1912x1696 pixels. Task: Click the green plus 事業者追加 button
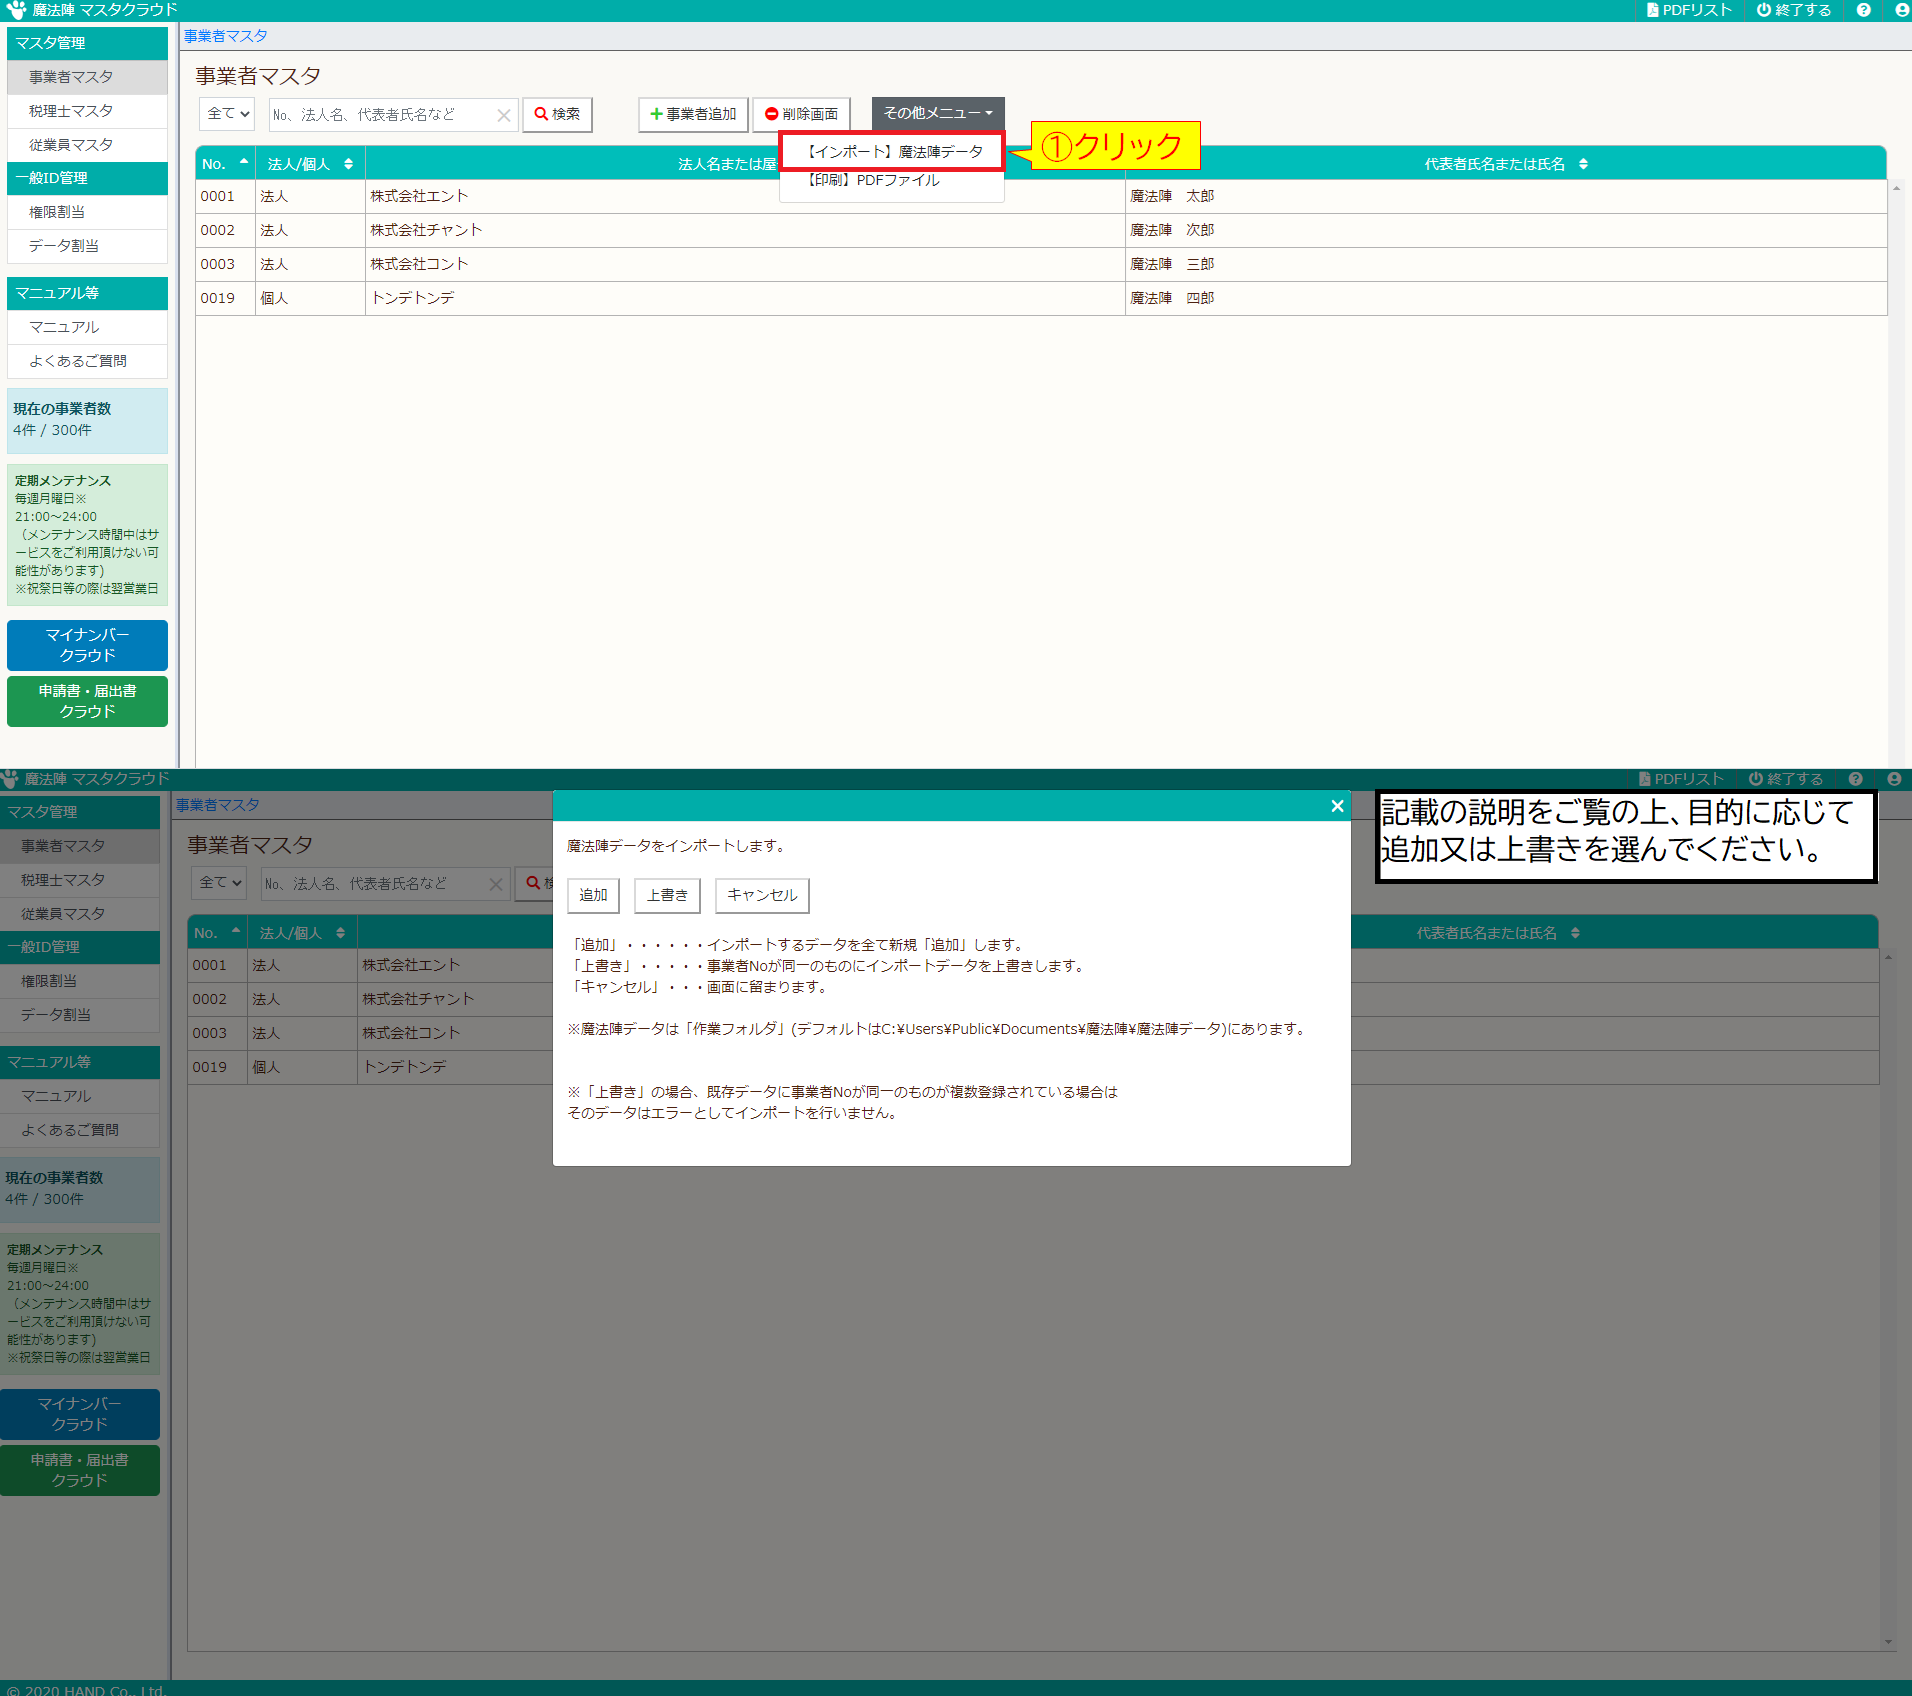point(693,114)
